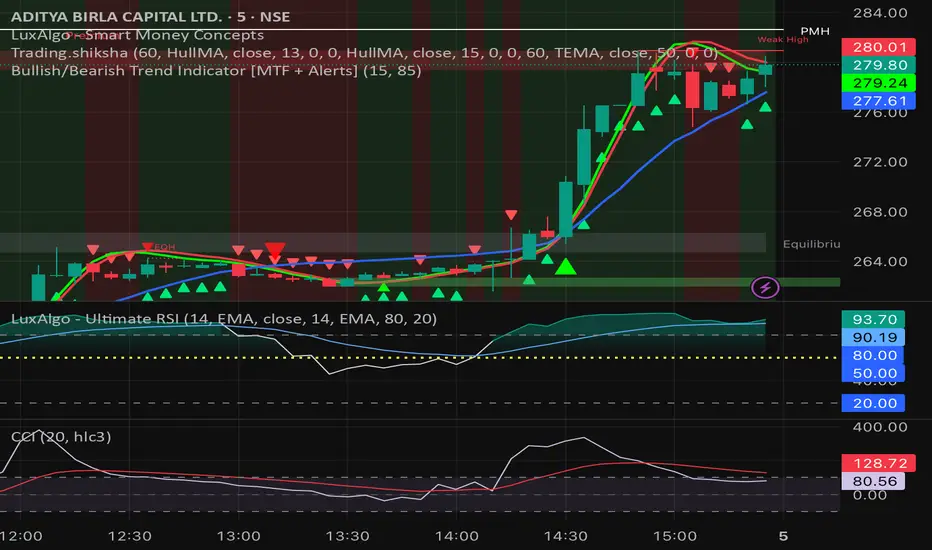Click the Weak High label
The image size is (932, 550).
pos(783,40)
